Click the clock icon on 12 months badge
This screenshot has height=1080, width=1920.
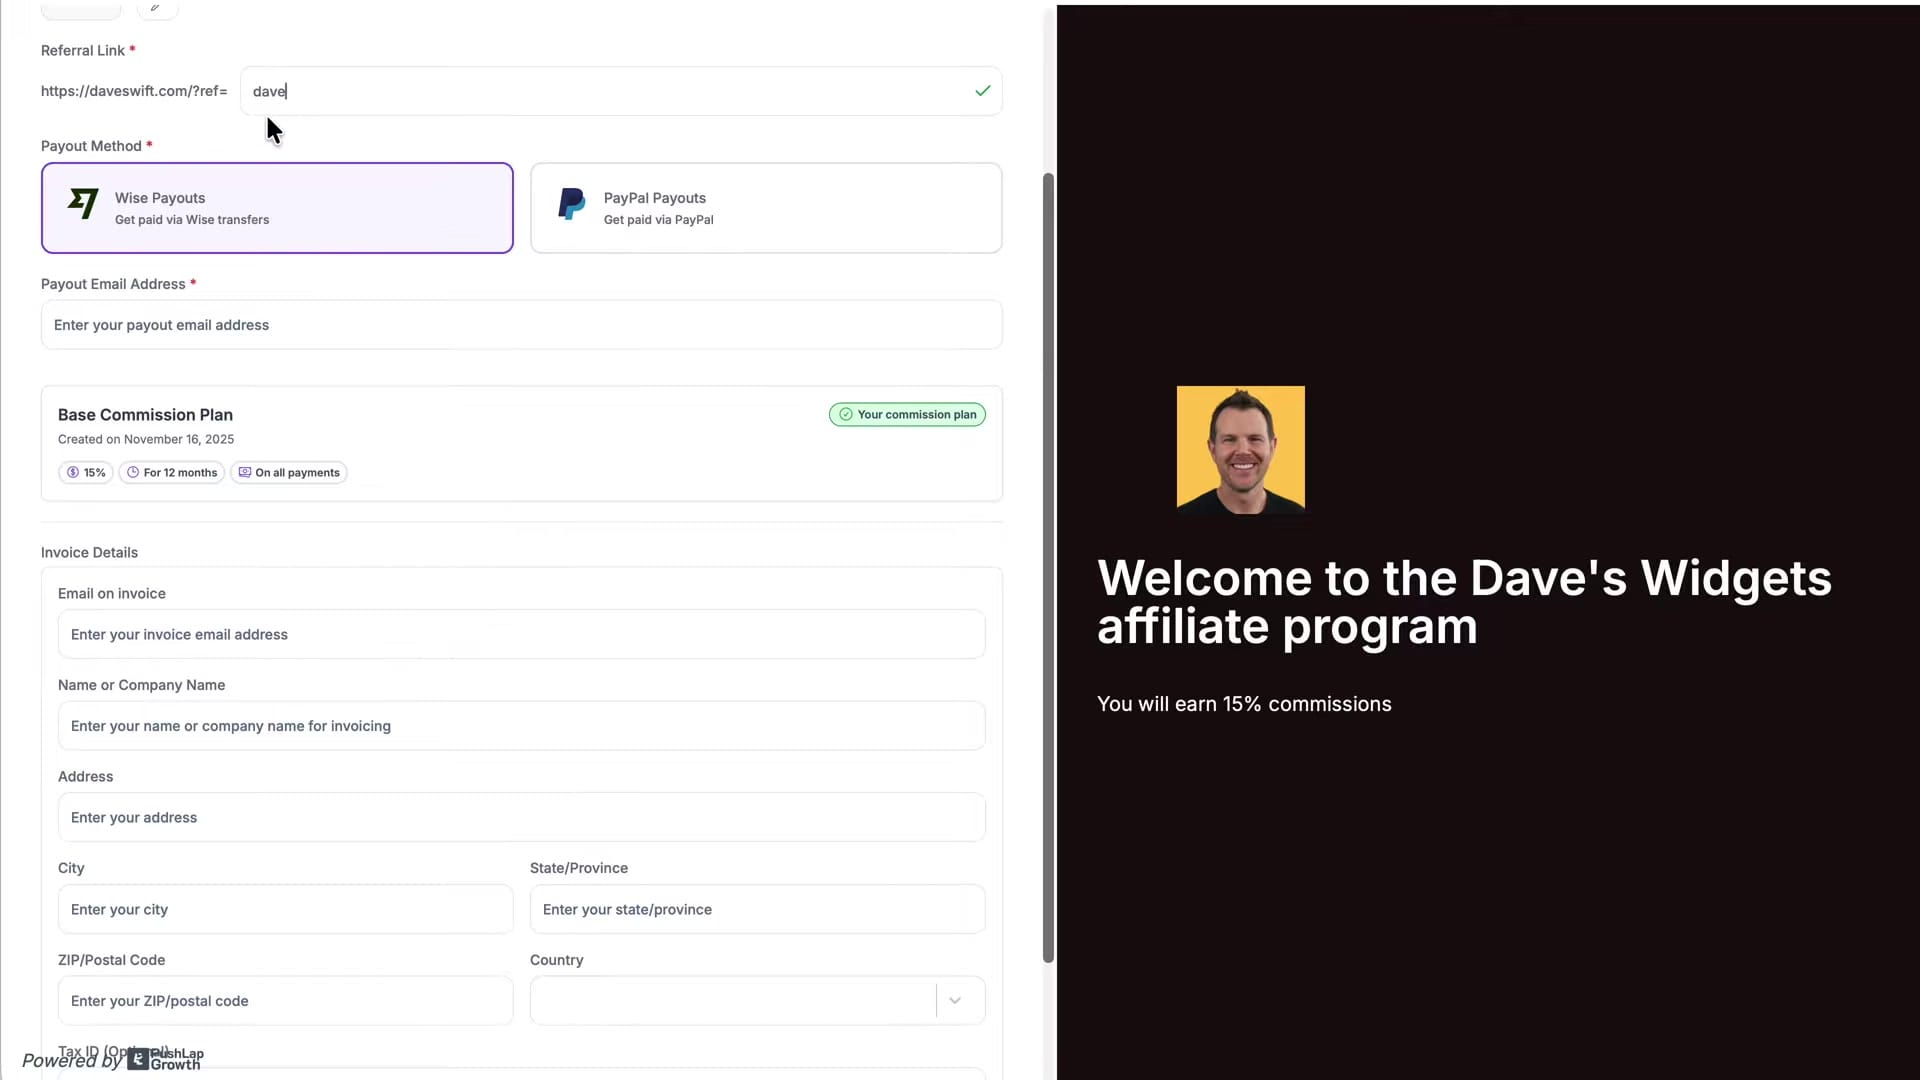[x=133, y=473]
